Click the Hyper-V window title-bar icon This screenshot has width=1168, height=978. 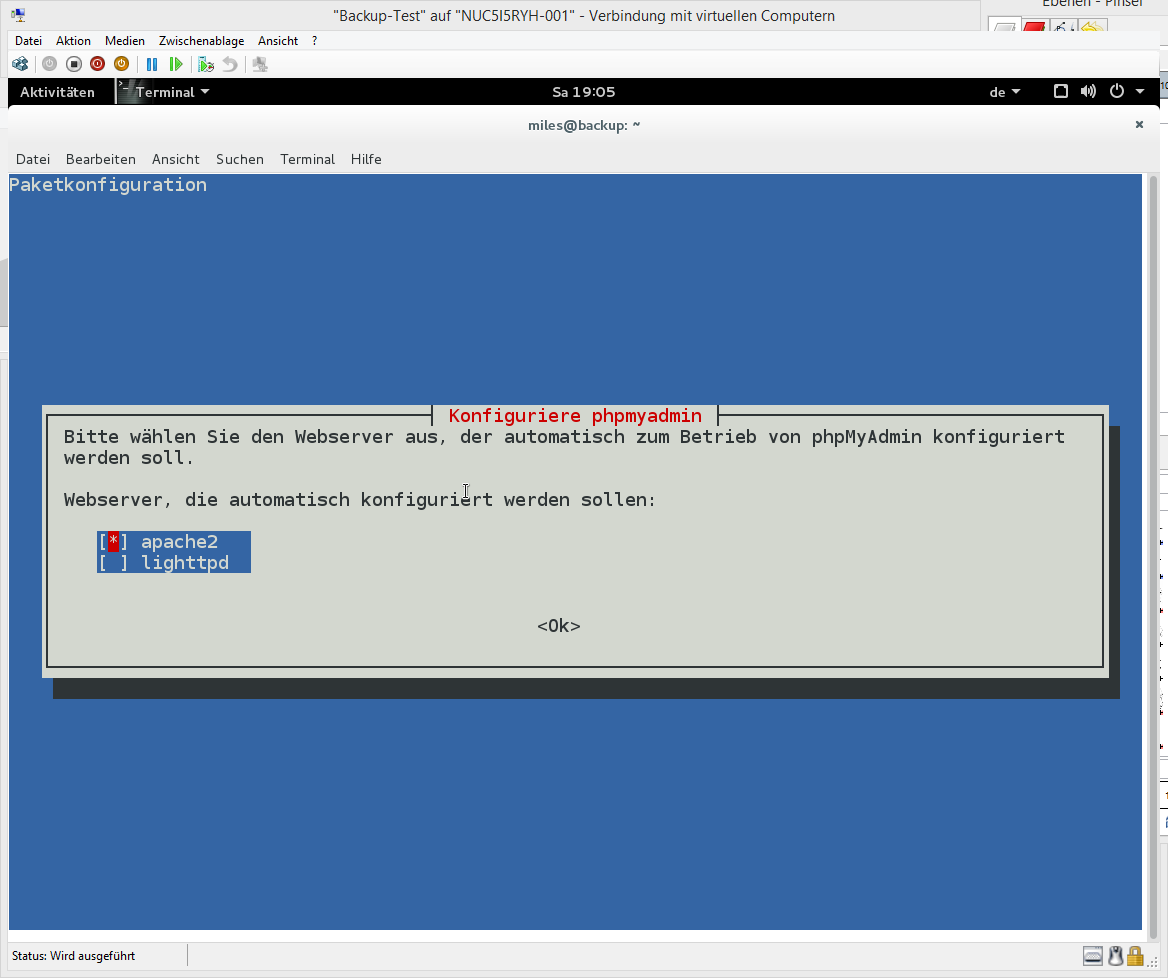(19, 15)
